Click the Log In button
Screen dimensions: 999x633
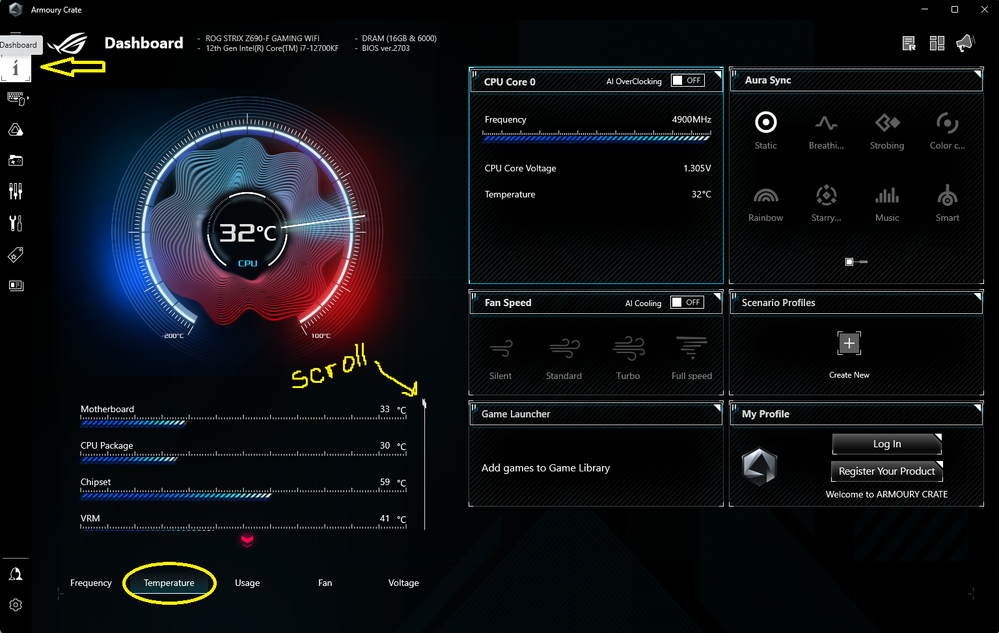coord(887,444)
